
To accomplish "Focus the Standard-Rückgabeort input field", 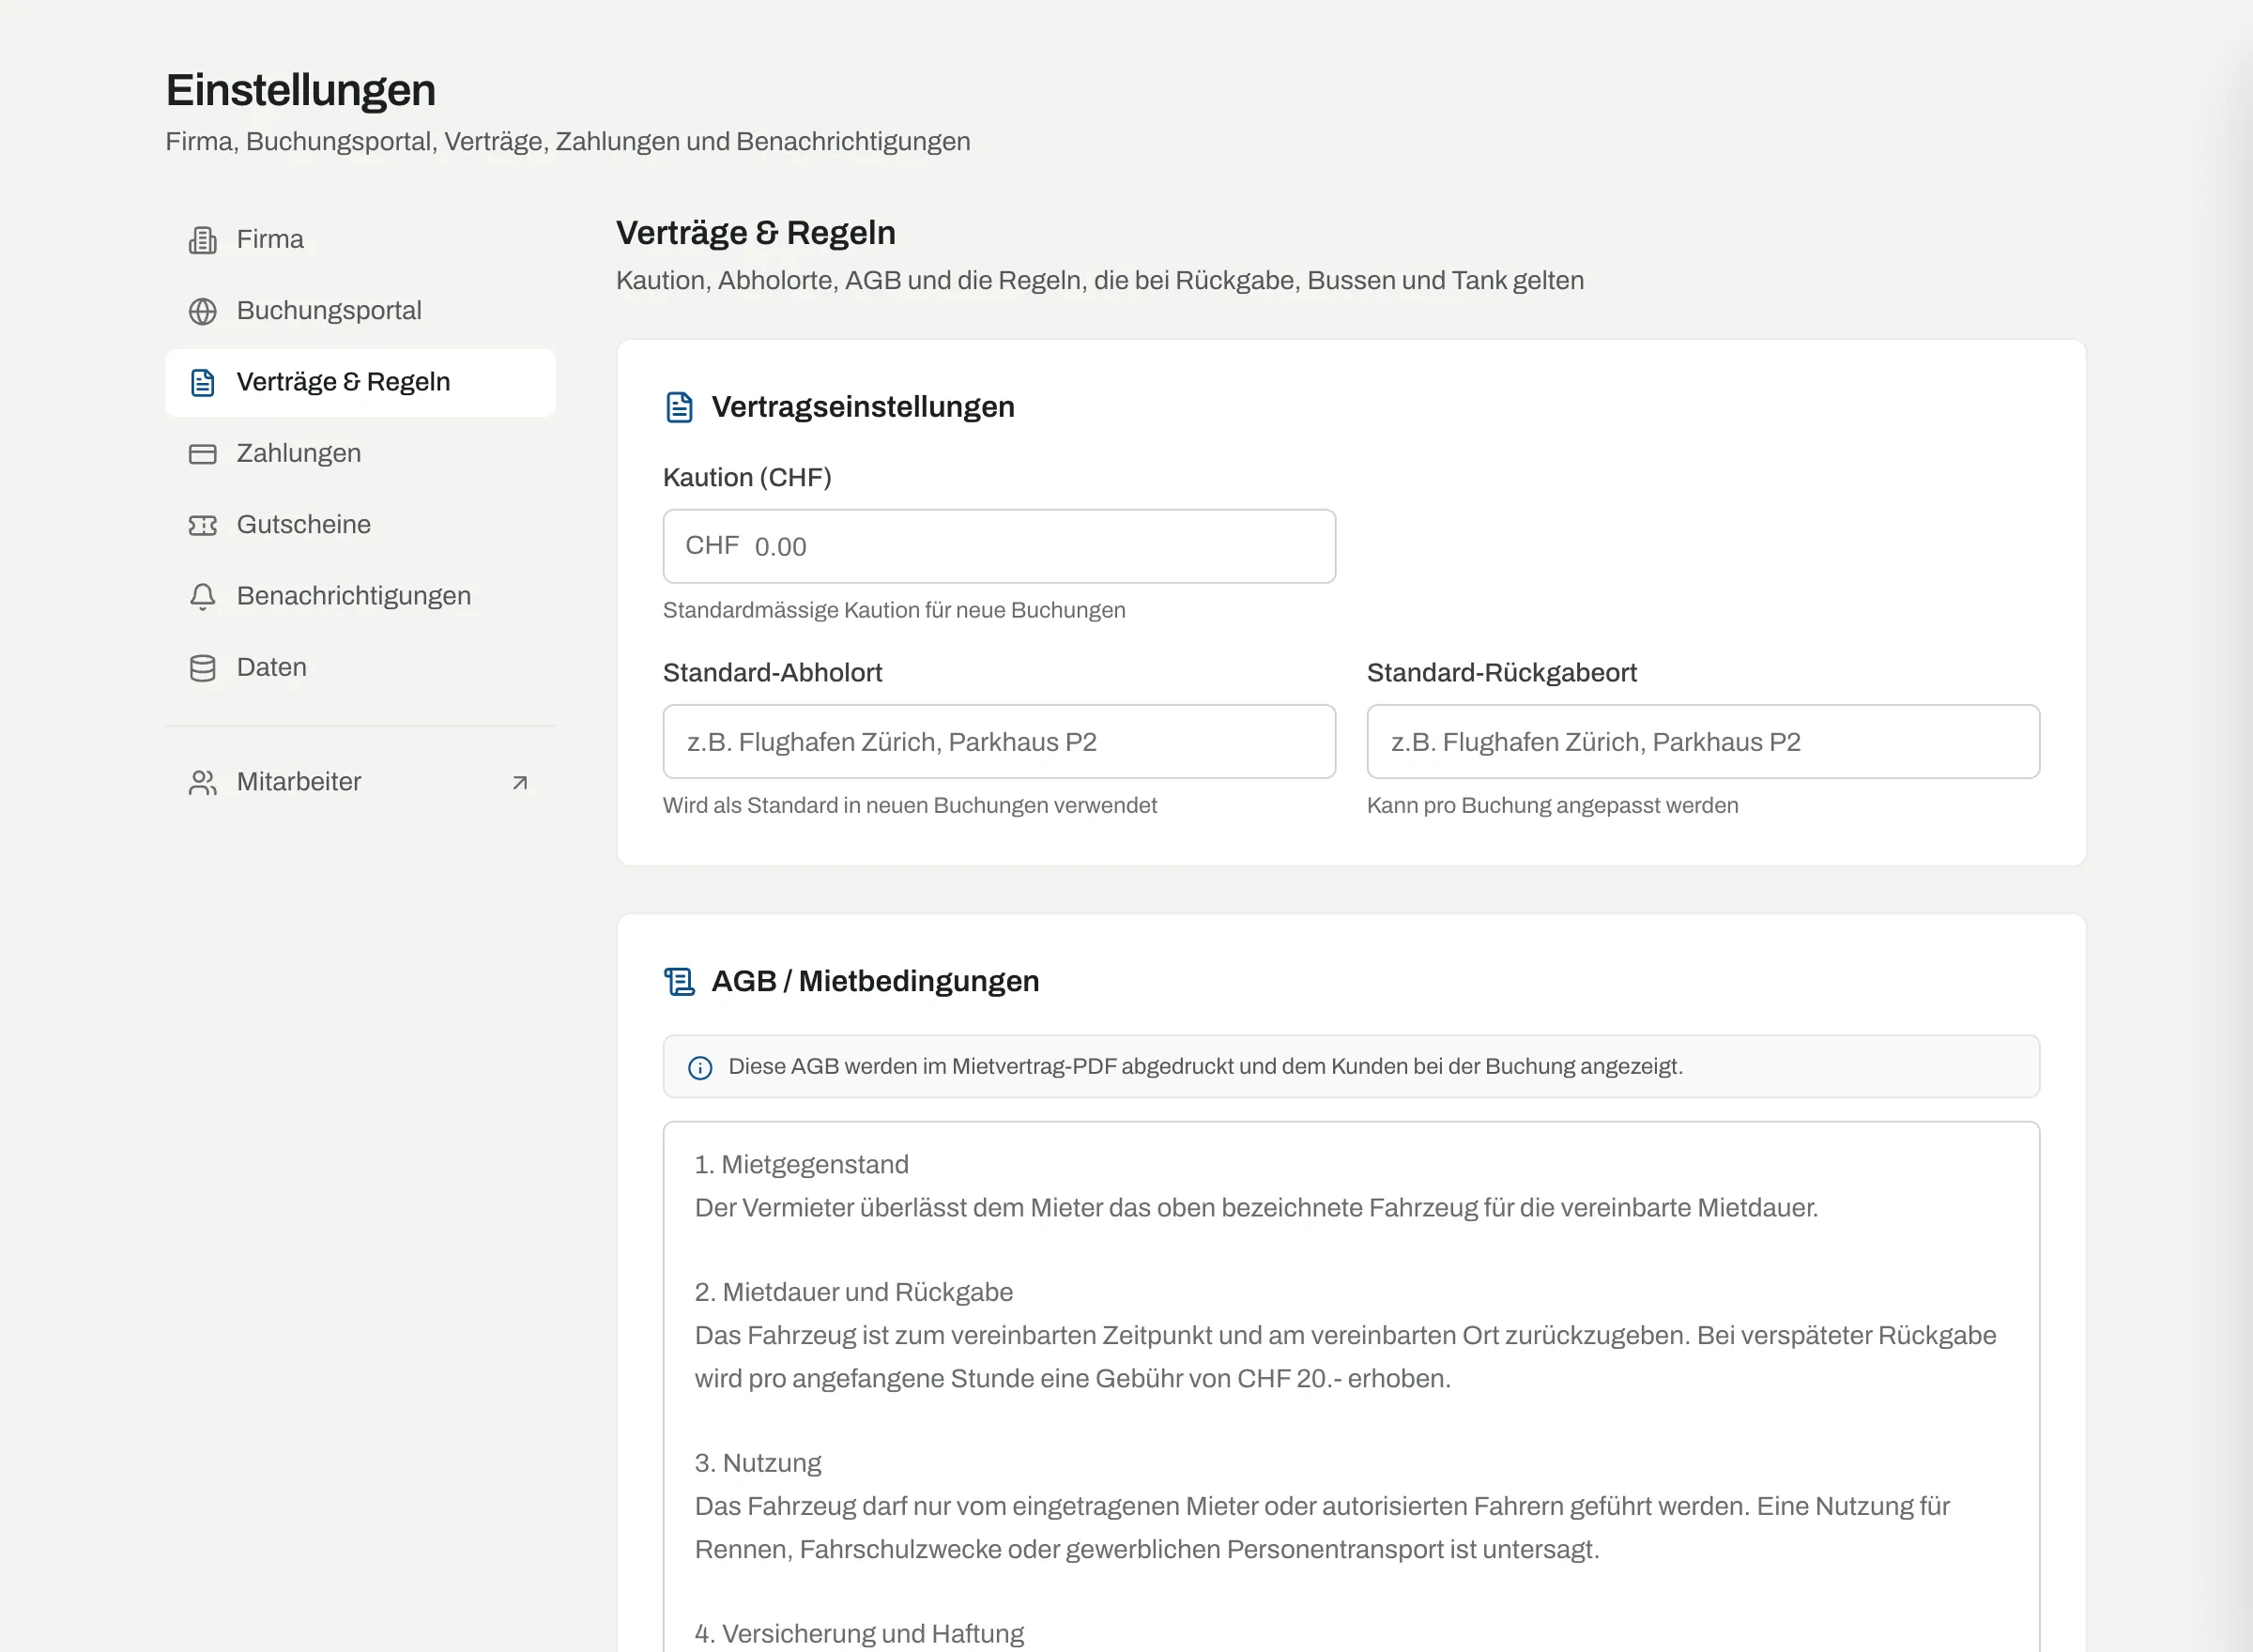I will click(1703, 742).
